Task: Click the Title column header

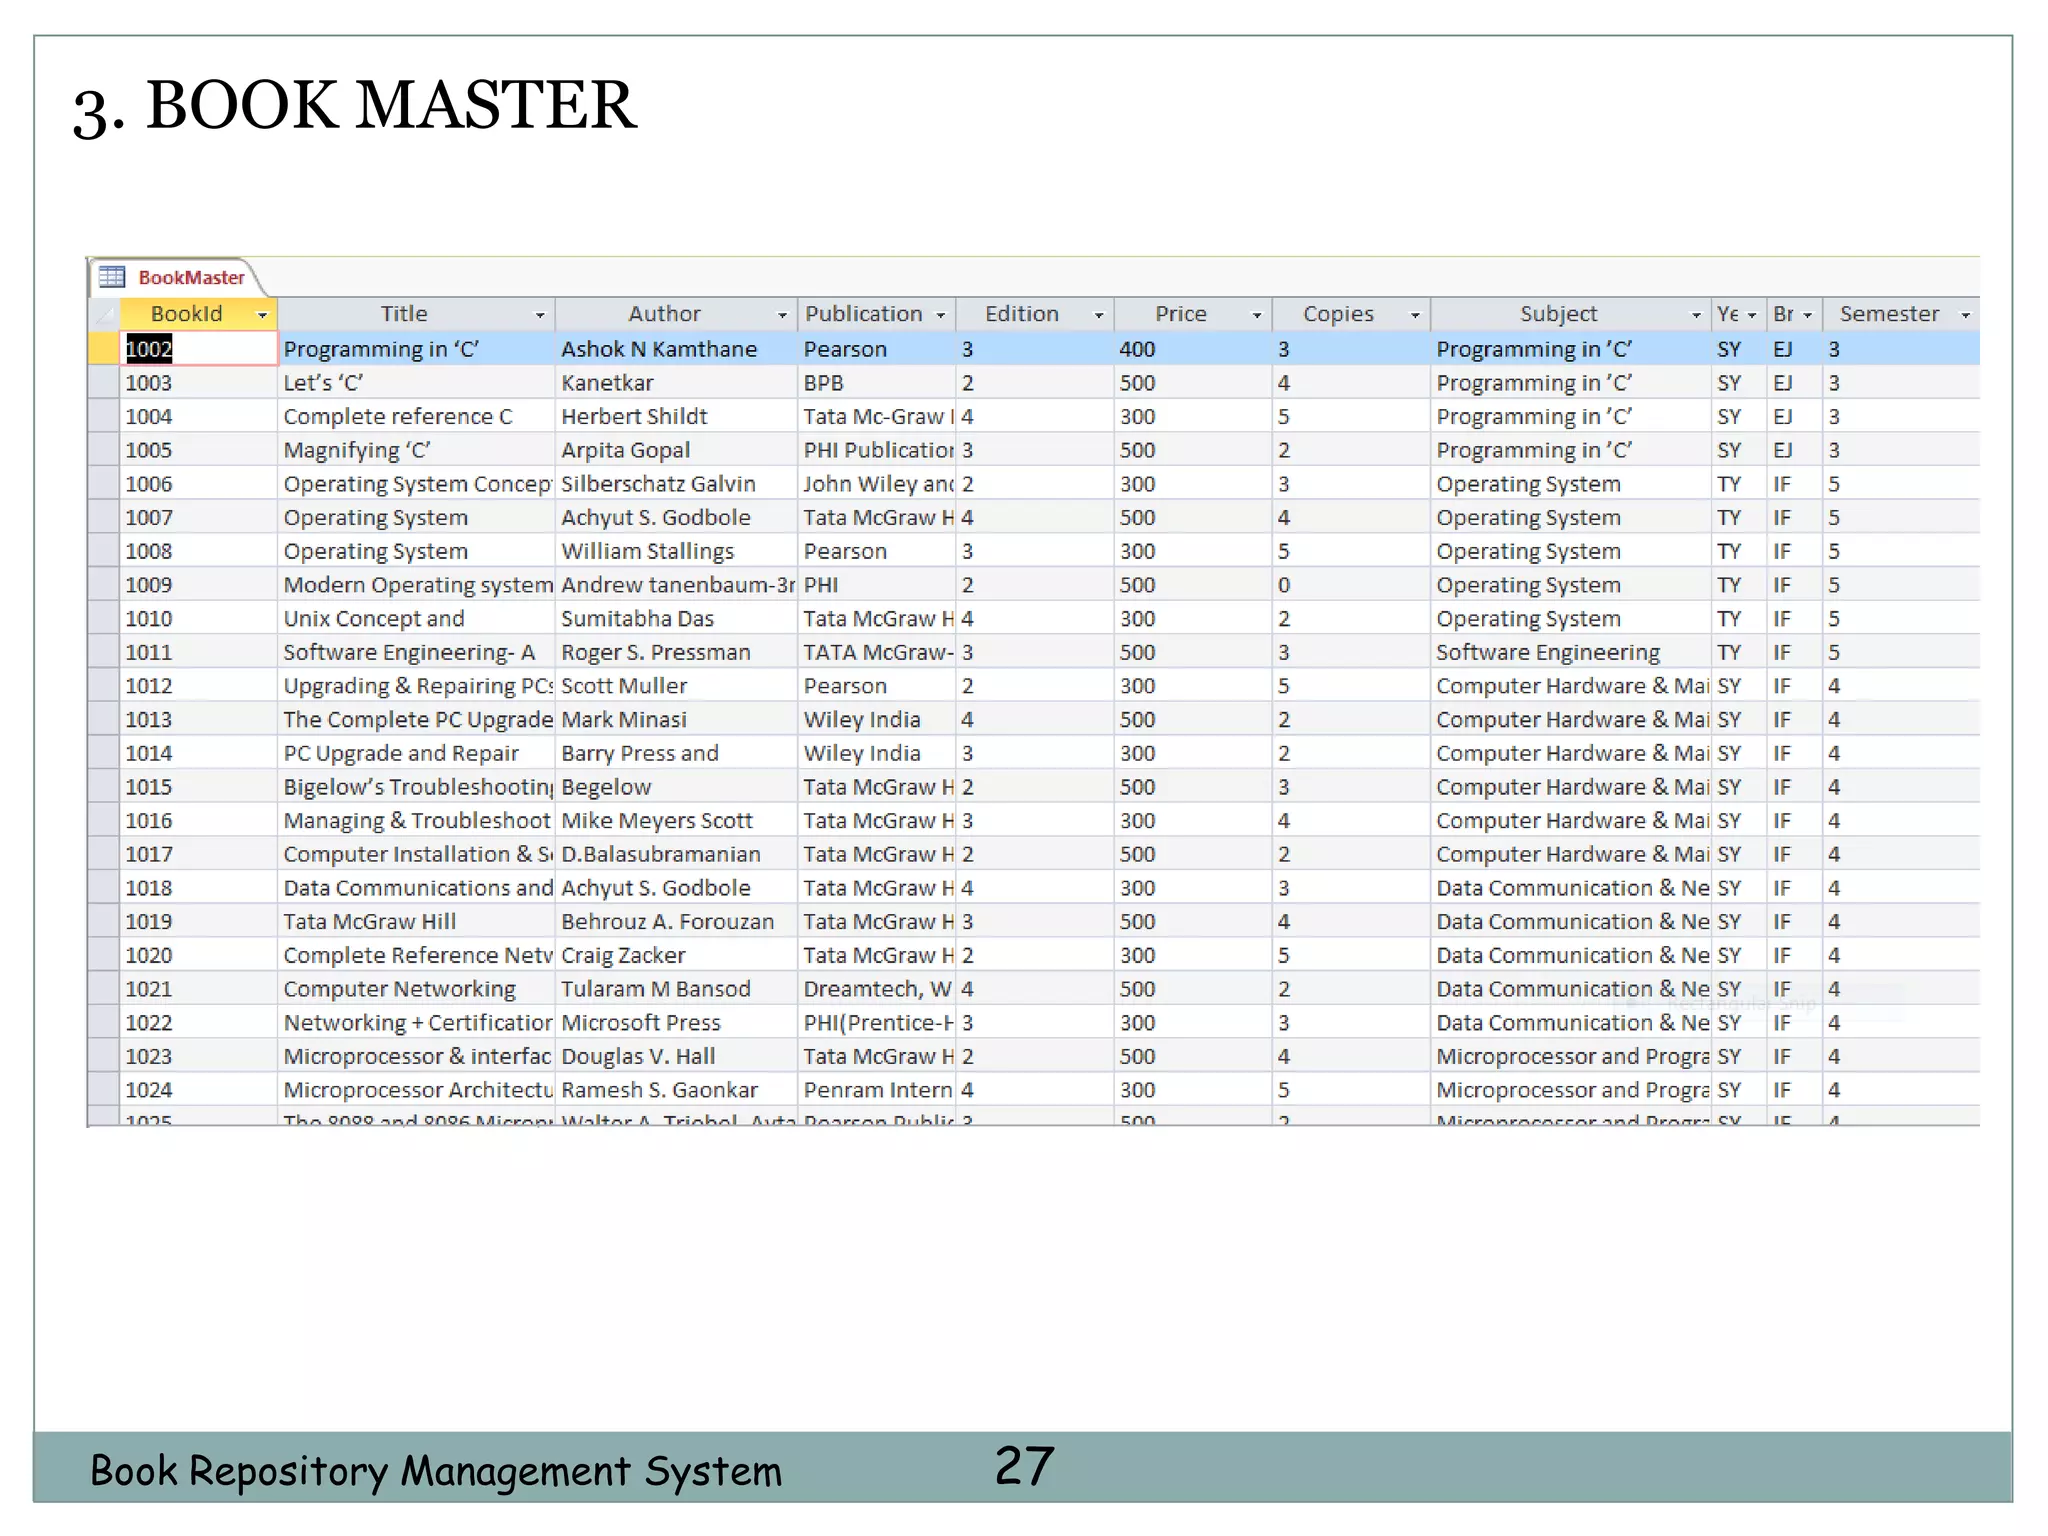Action: 416,314
